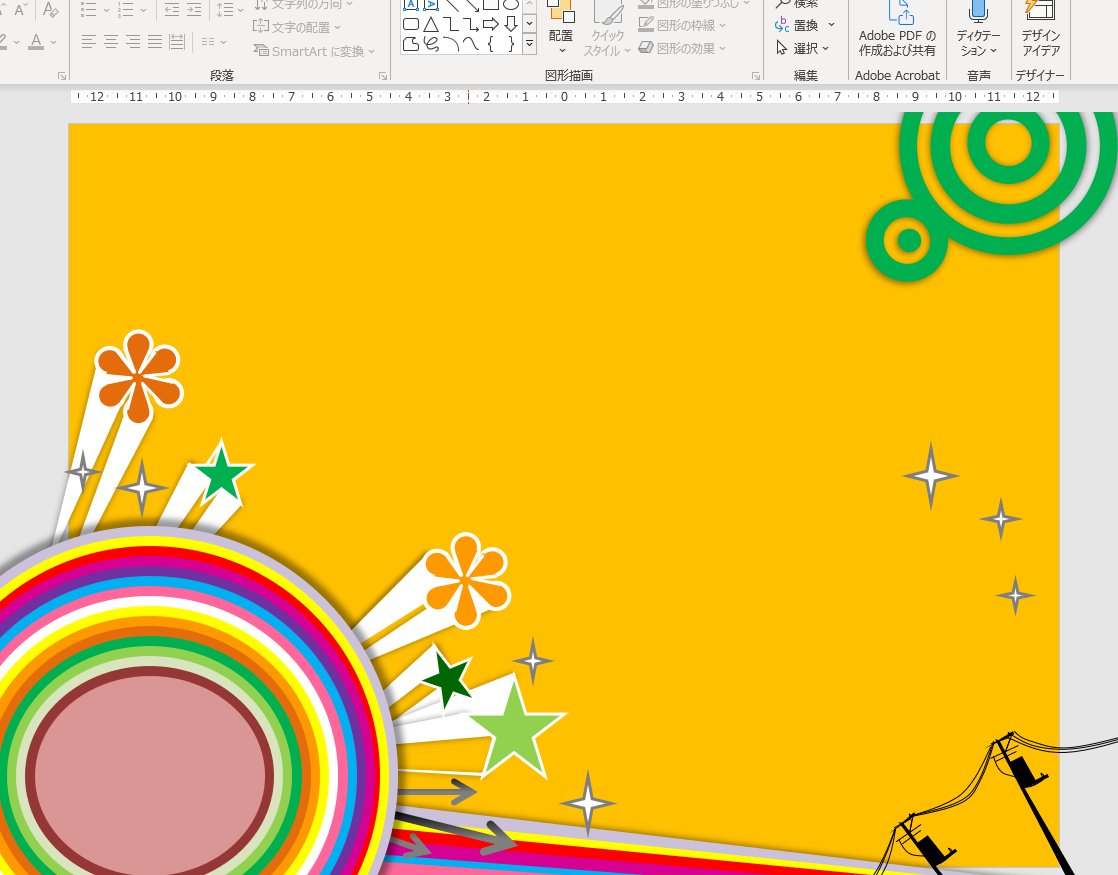This screenshot has height=875, width=1118.
Task: Click SmartArt に変換 button
Action: [x=314, y=51]
